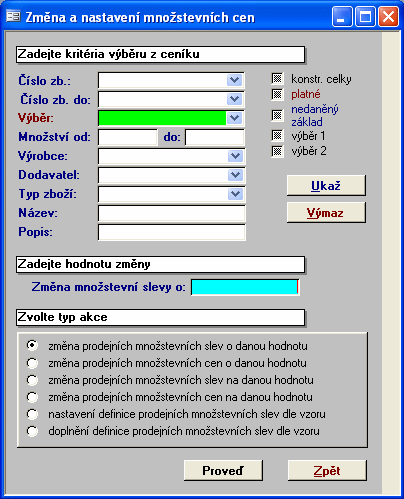Screen dimensions: 404x499
Task: Go back with the 'Zpět' button
Action: 327,471
